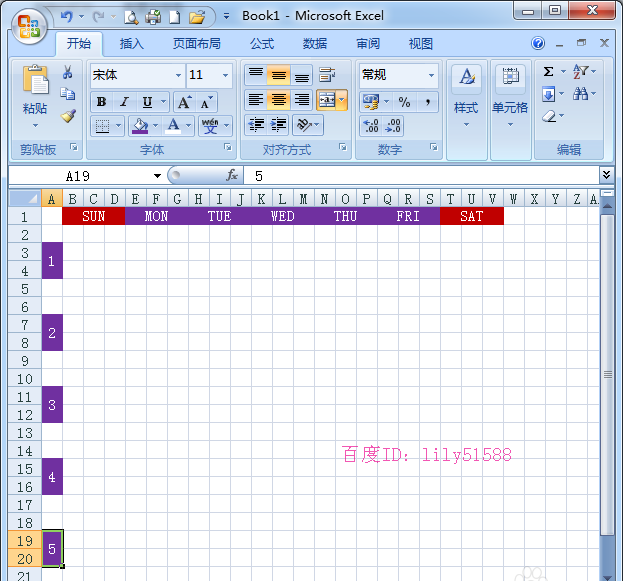Click the AutoSum sigma icon

(x=548, y=72)
